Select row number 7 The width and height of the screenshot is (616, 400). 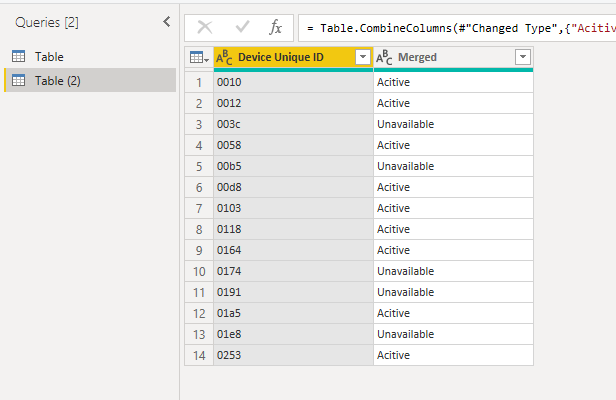tap(199, 208)
